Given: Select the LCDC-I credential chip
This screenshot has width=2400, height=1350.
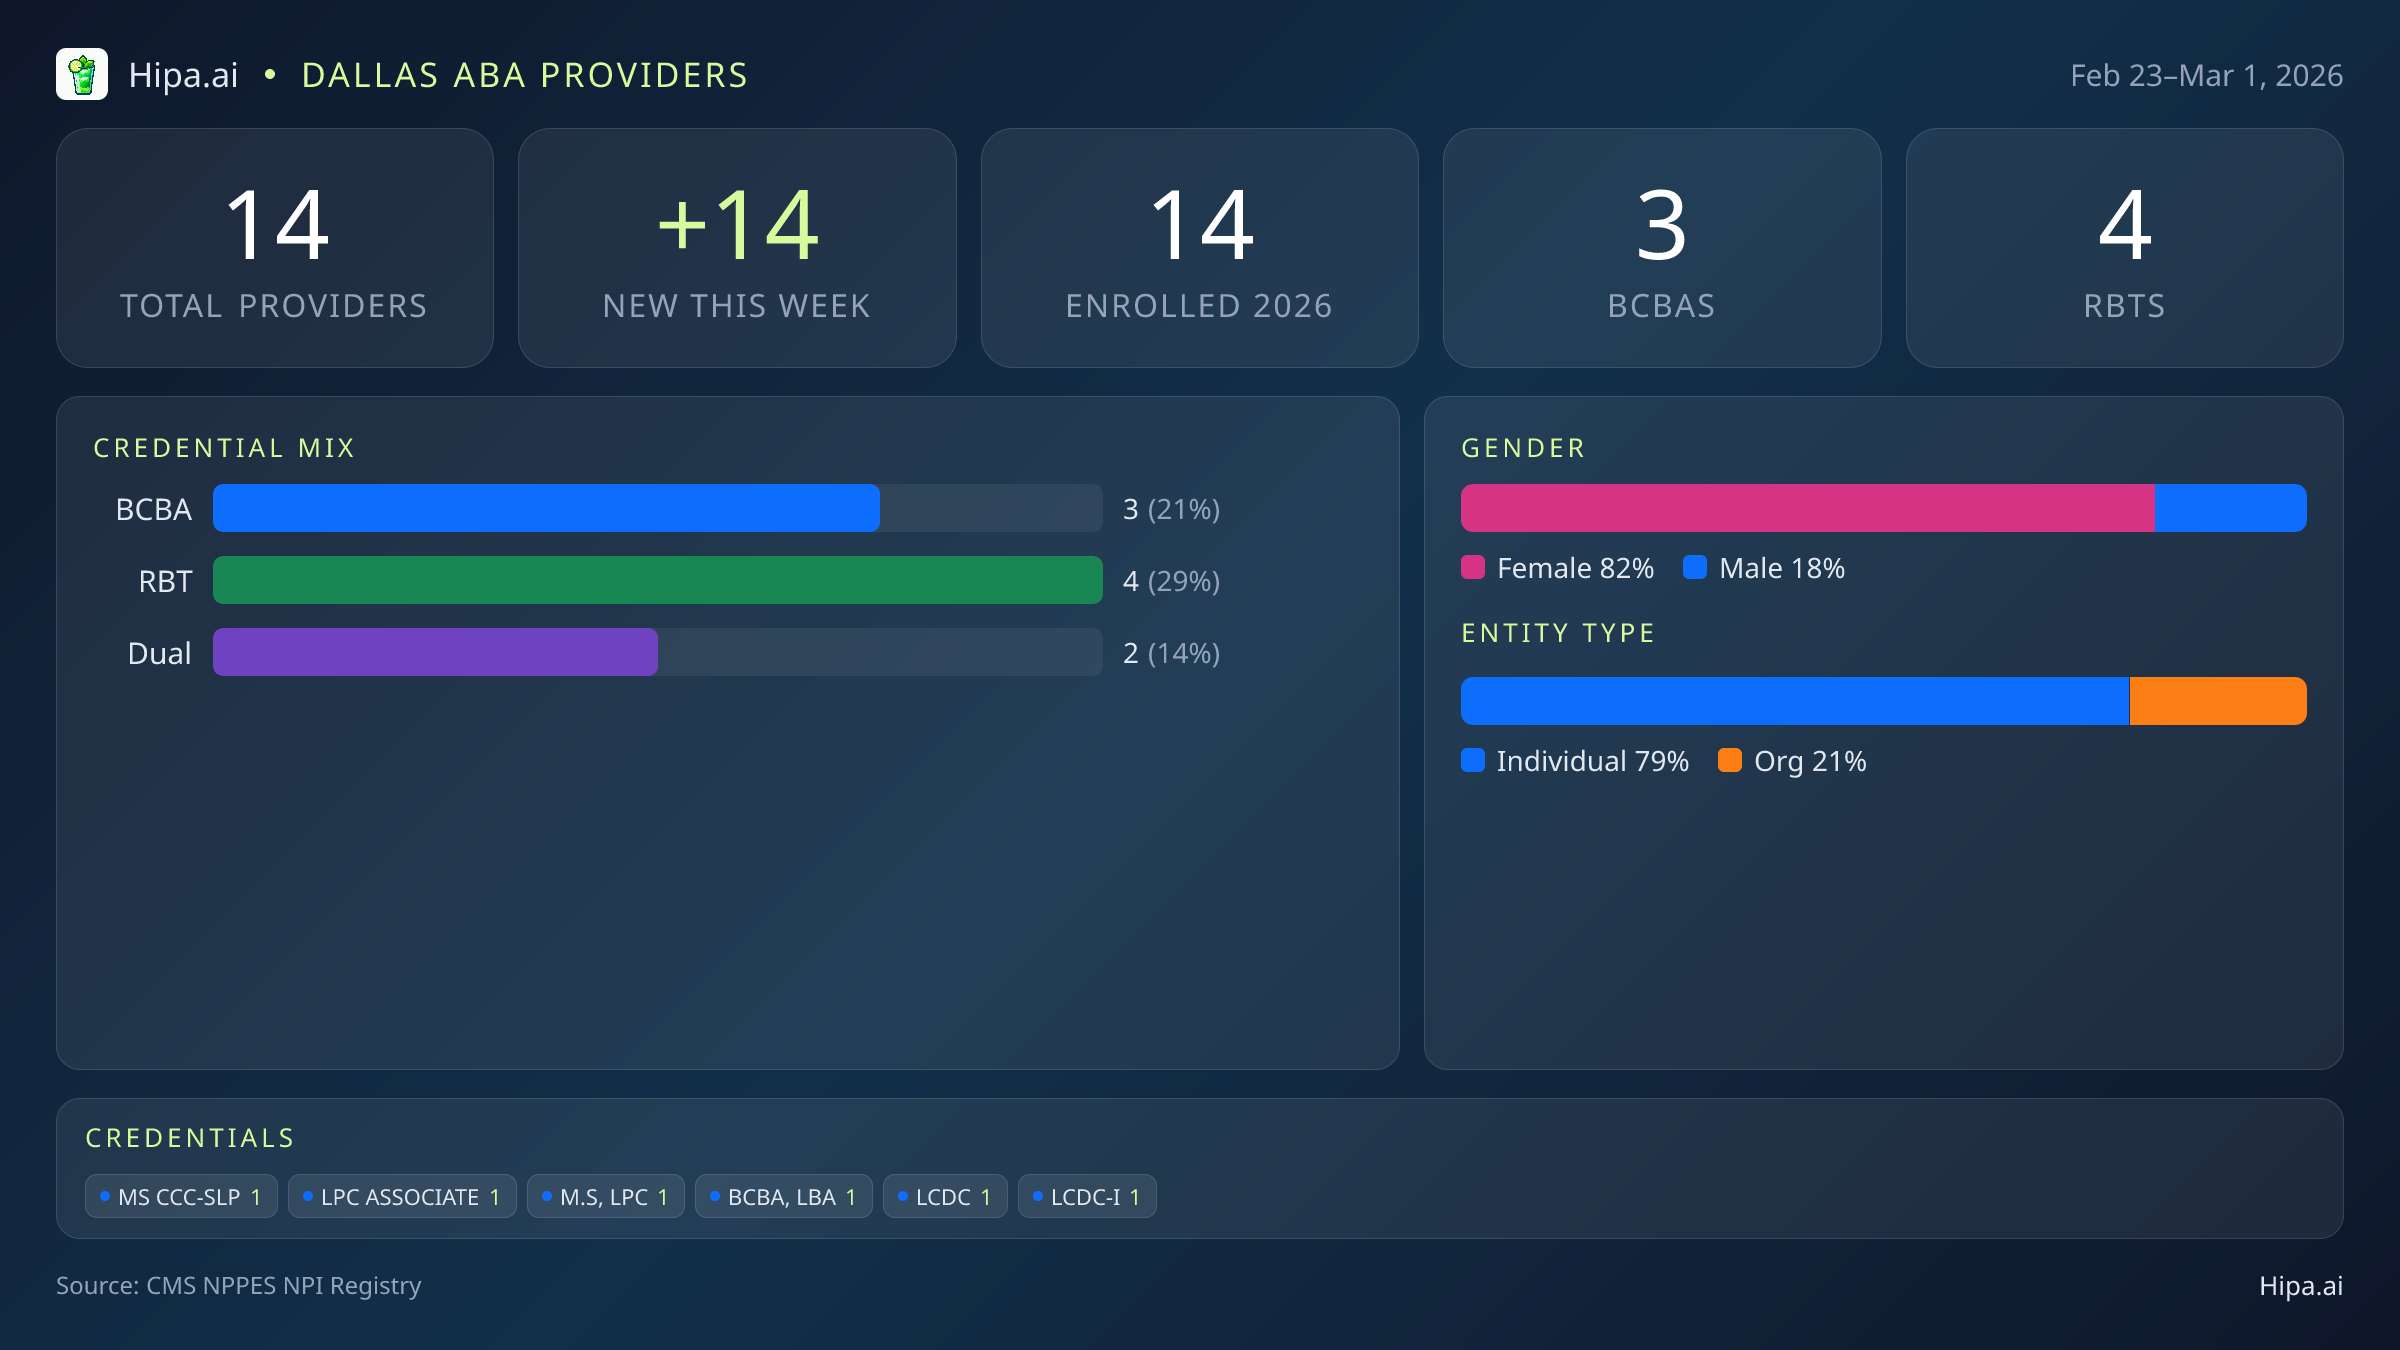Looking at the screenshot, I should (x=1087, y=1197).
